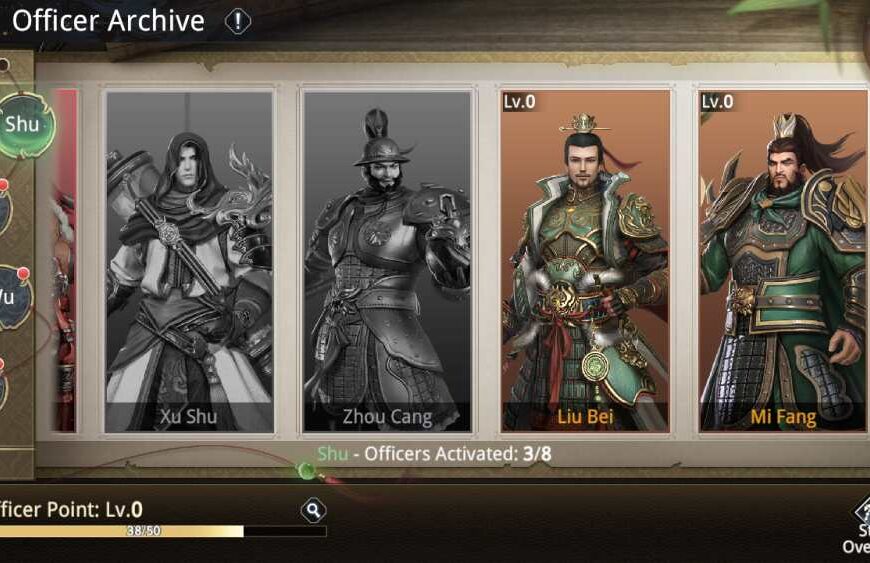Choose the bottom faction medallion in sidebar
Viewport: 870px width, 563px height.
point(3,386)
